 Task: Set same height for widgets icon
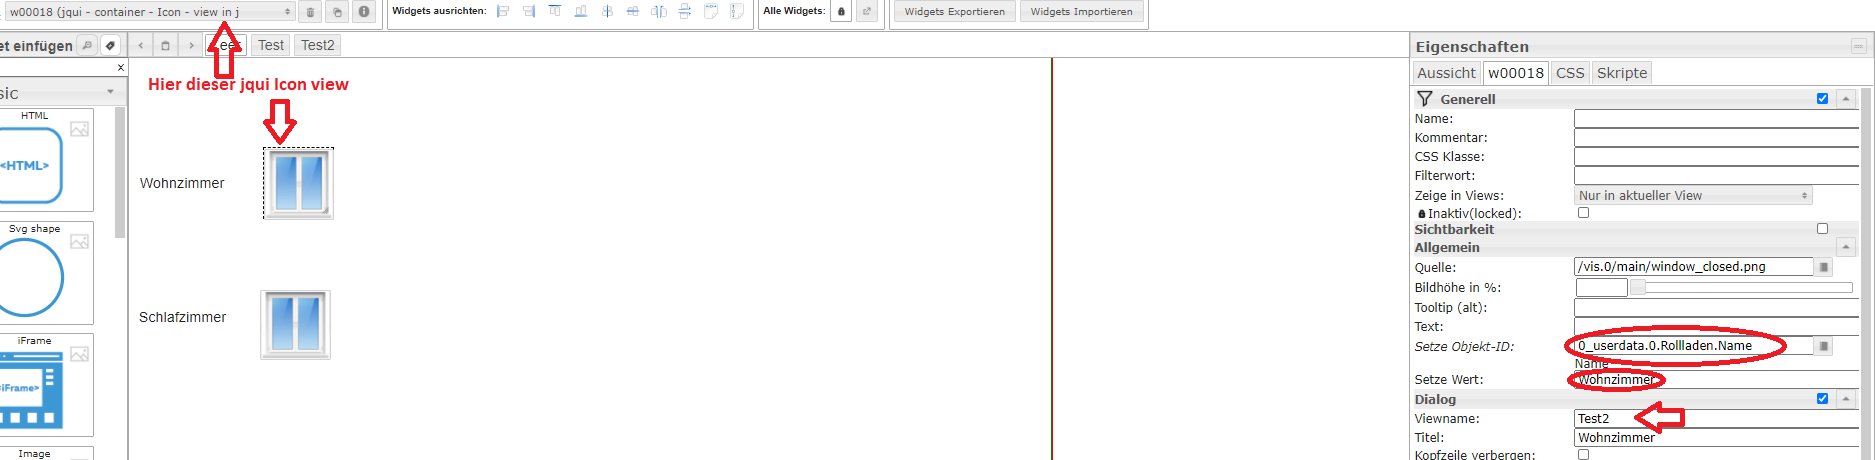(737, 11)
